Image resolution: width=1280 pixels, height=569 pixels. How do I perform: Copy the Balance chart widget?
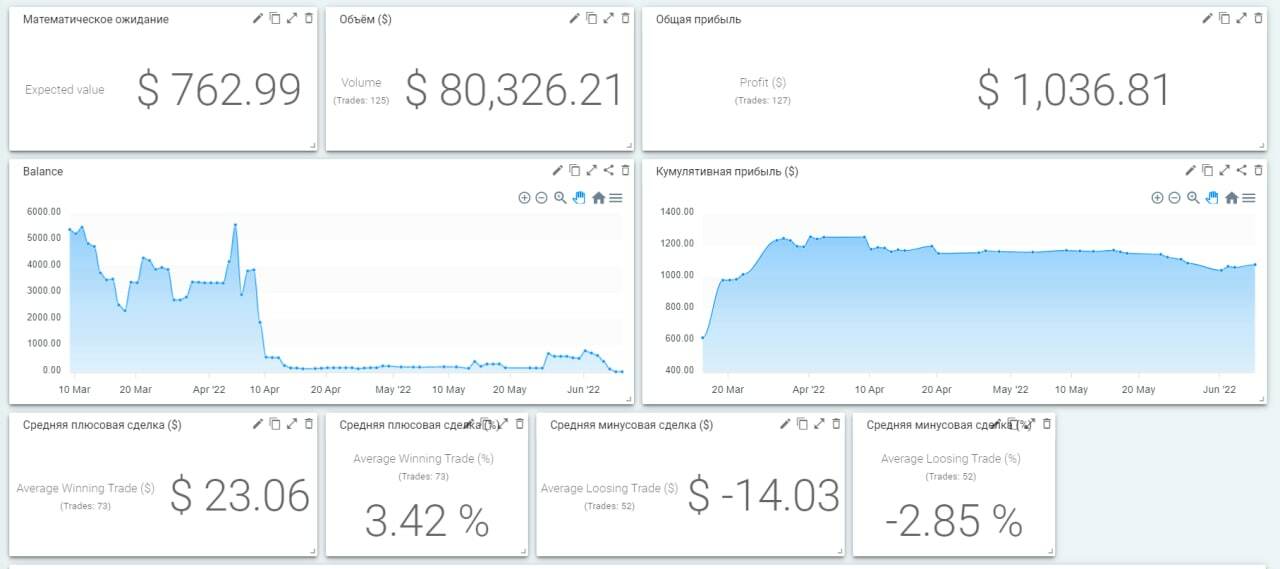574,170
